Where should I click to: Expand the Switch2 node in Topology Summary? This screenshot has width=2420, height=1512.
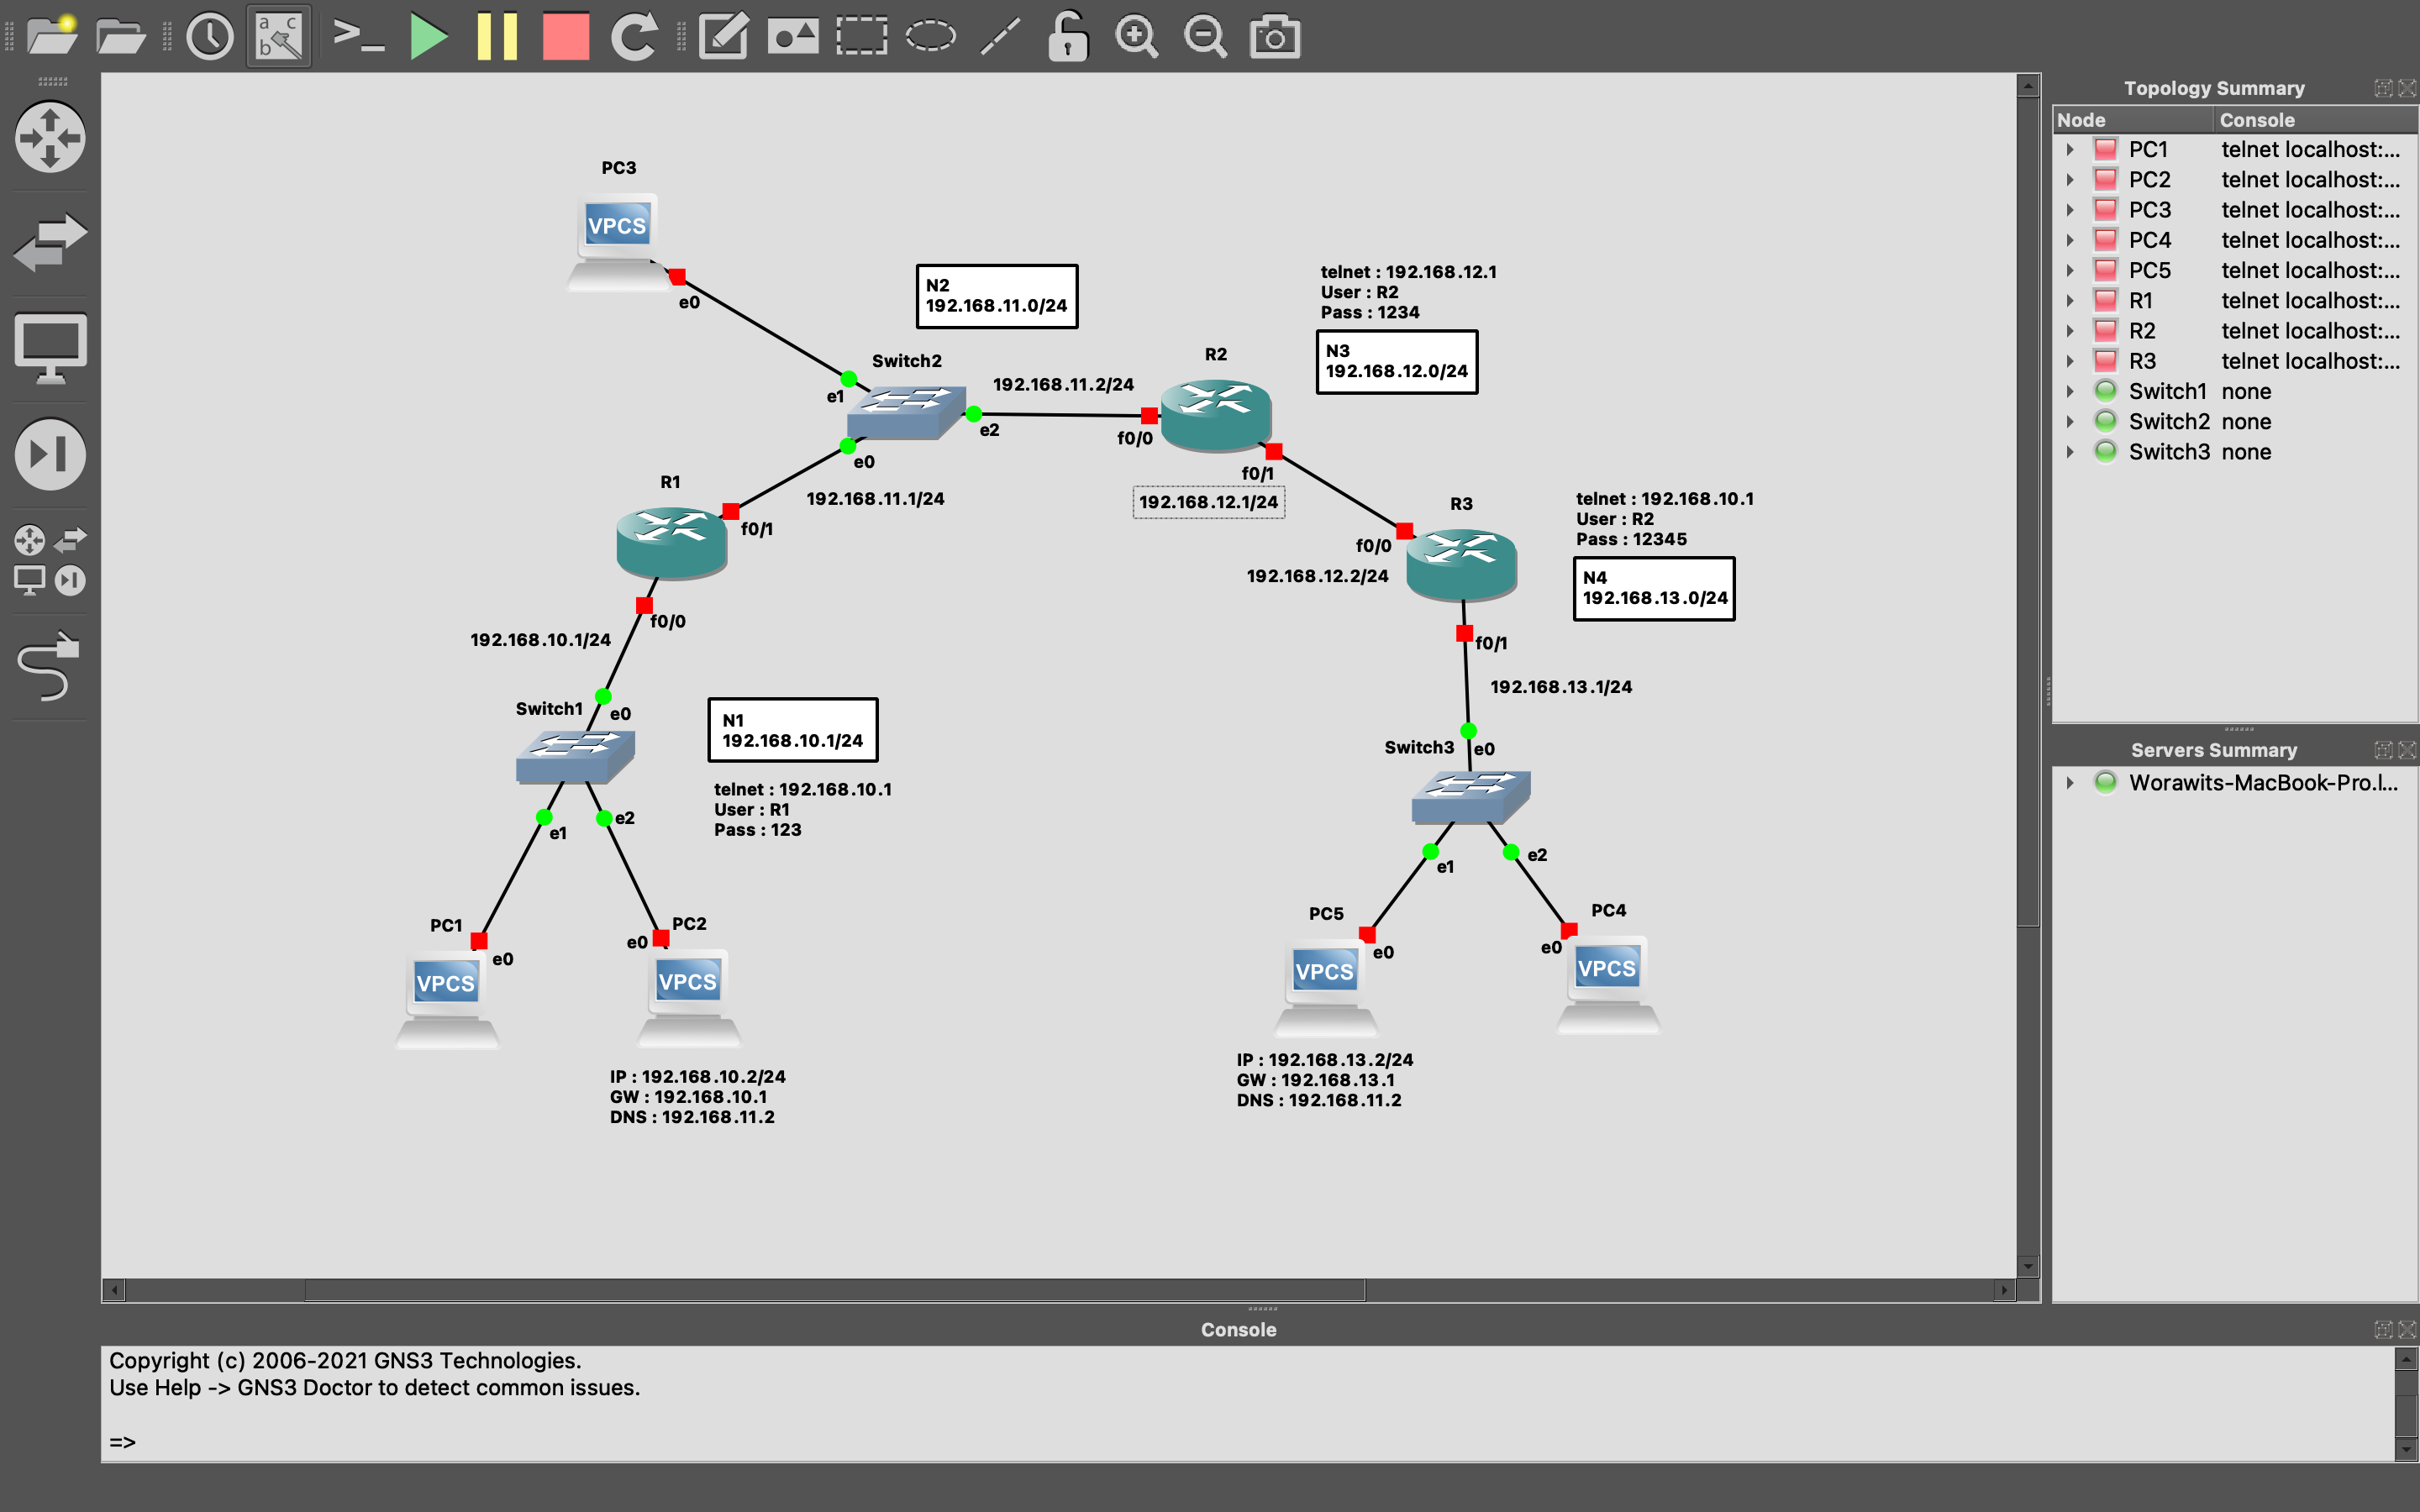click(2070, 422)
